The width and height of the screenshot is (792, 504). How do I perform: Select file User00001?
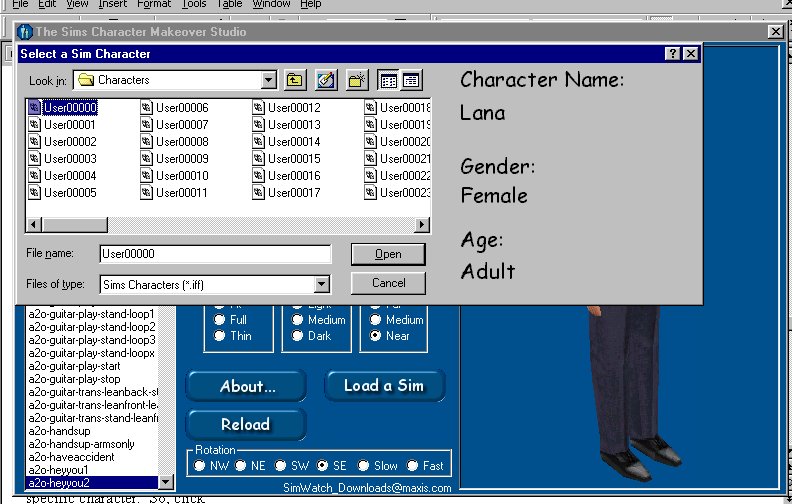[62, 125]
